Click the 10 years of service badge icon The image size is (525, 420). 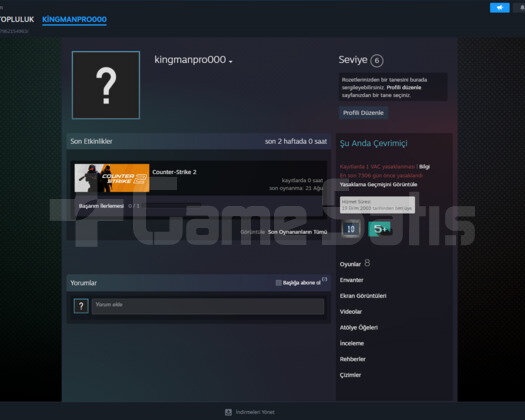pyautogui.click(x=351, y=229)
